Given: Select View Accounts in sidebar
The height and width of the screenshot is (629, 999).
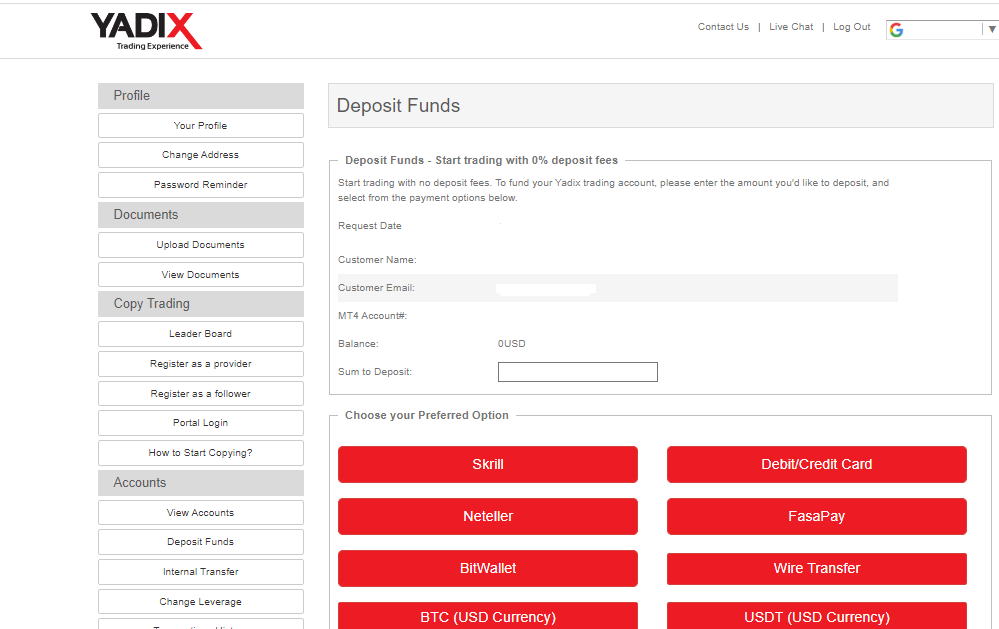Looking at the screenshot, I should (x=201, y=512).
